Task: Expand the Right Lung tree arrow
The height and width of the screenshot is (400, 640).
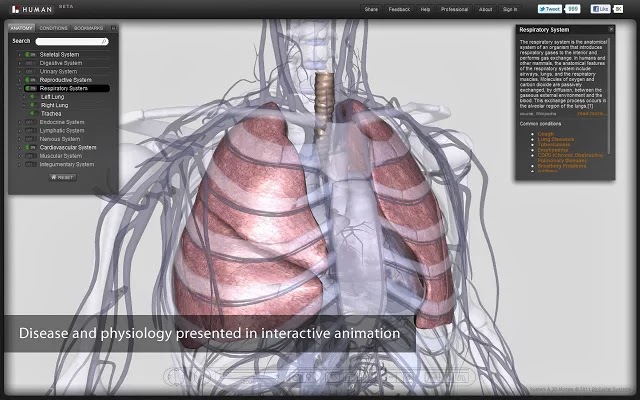Action: point(24,105)
